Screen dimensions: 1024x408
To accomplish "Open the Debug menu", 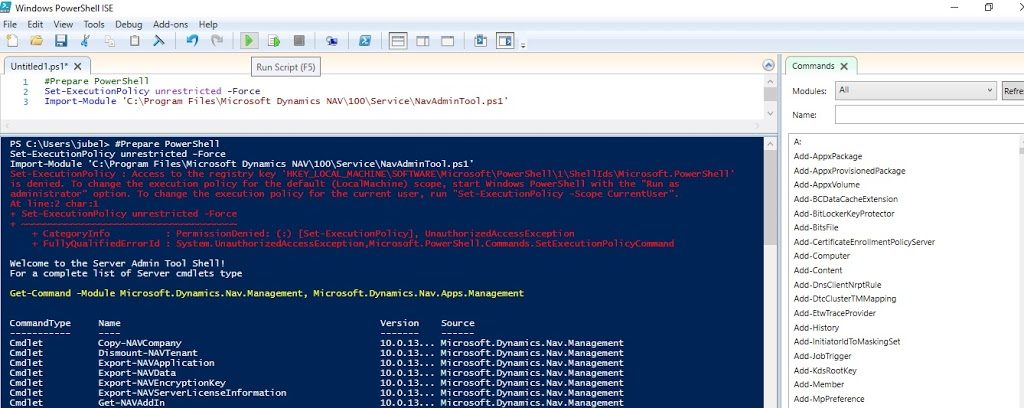I will [129, 24].
